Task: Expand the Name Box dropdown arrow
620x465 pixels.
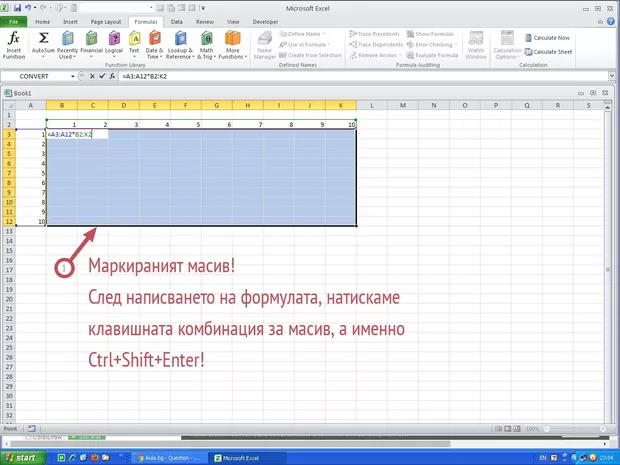Action: [x=73, y=76]
